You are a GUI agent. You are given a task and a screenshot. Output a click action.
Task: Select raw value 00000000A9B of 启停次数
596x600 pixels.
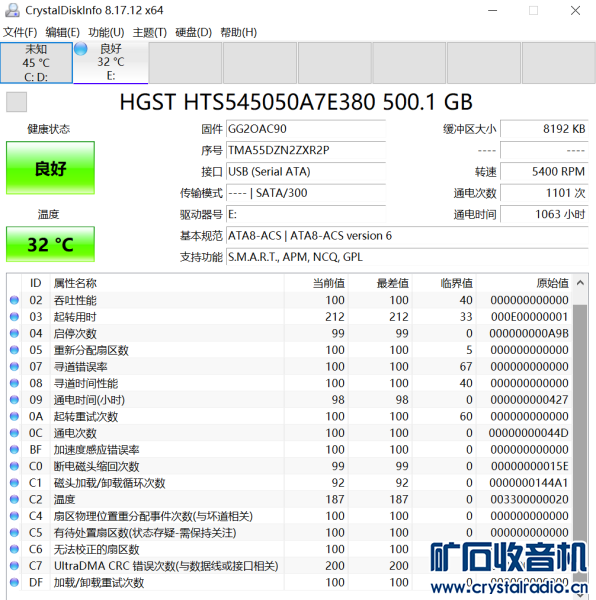pos(529,334)
